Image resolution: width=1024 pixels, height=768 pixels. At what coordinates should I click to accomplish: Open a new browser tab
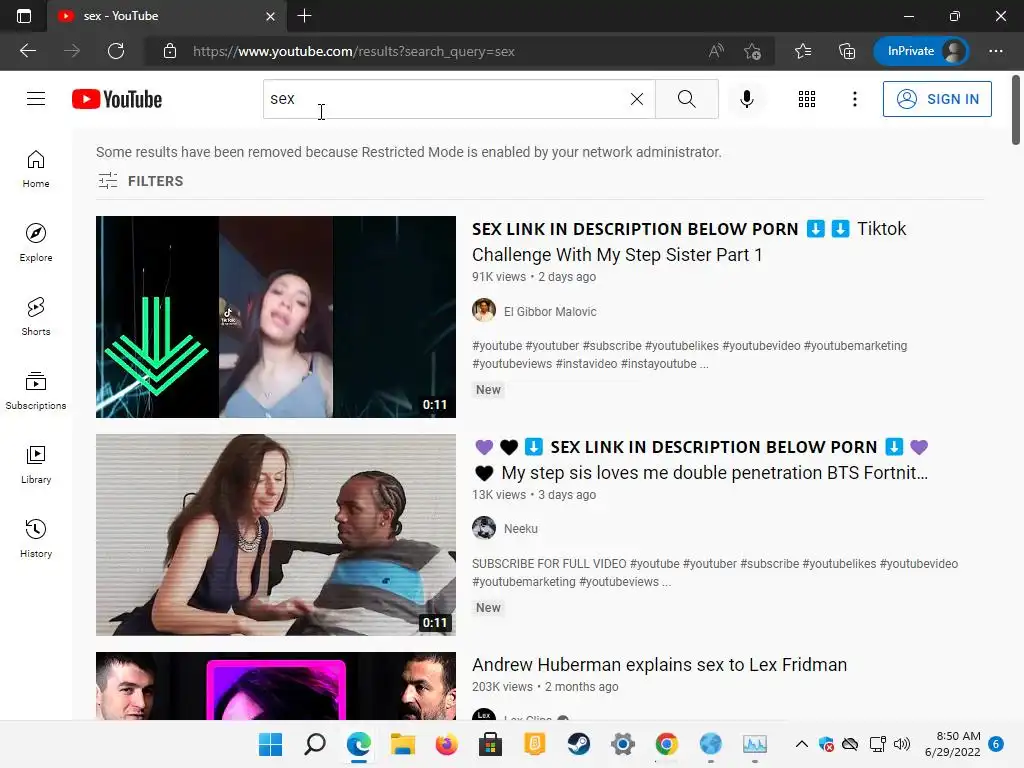(x=304, y=16)
